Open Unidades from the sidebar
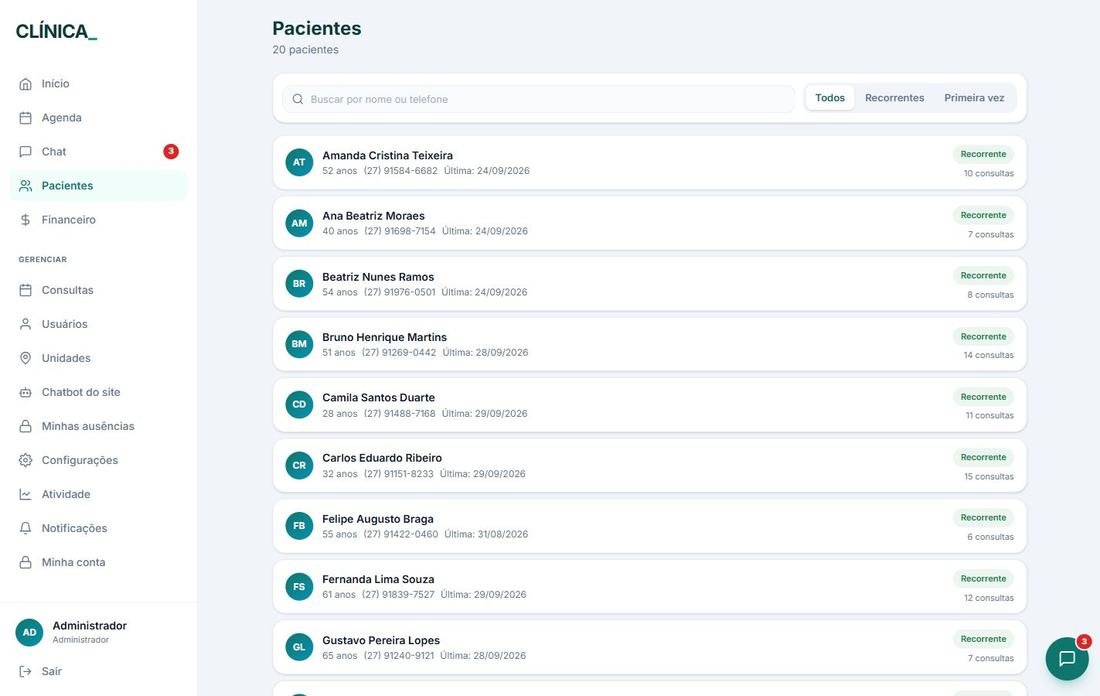 pos(98,358)
